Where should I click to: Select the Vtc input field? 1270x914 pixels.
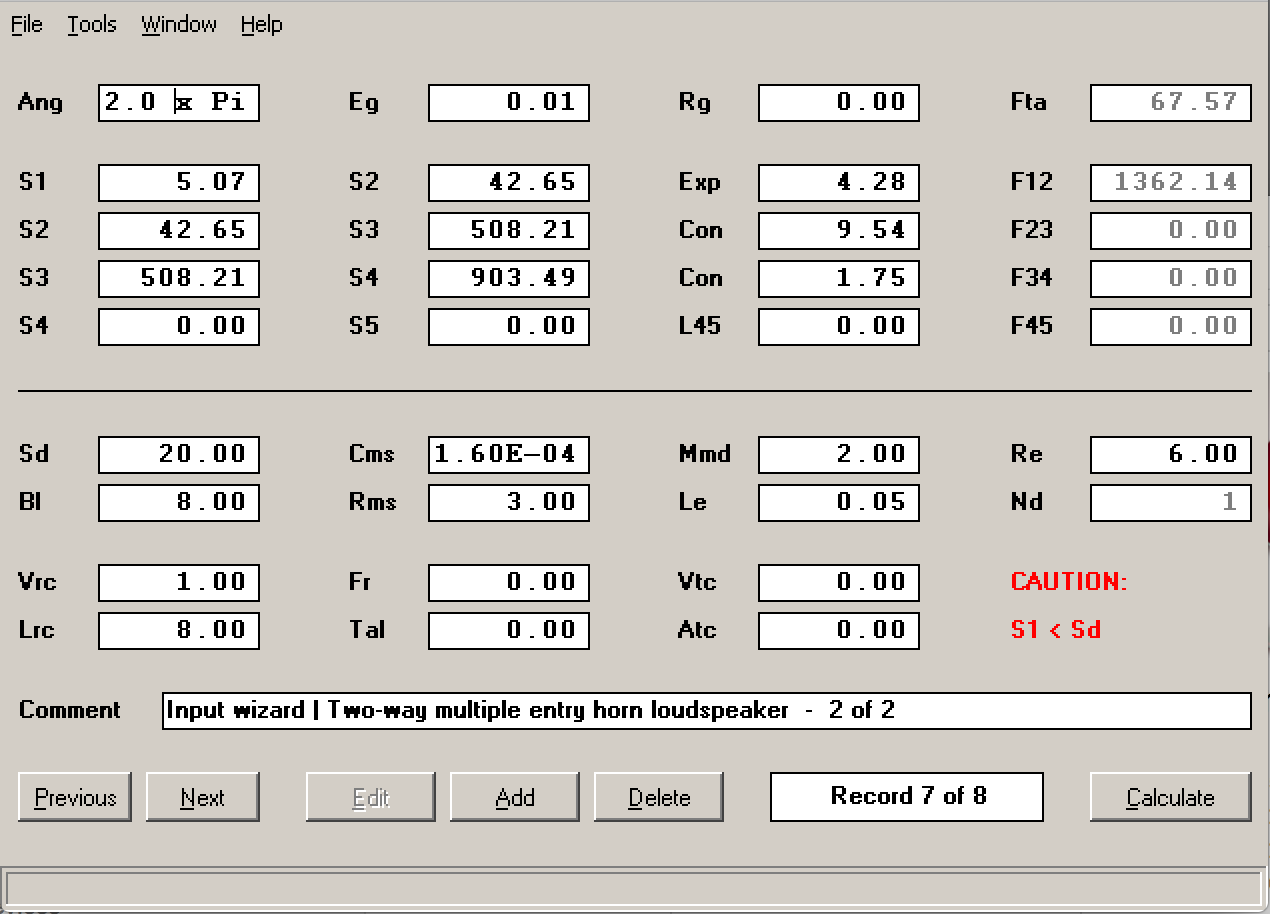839,582
